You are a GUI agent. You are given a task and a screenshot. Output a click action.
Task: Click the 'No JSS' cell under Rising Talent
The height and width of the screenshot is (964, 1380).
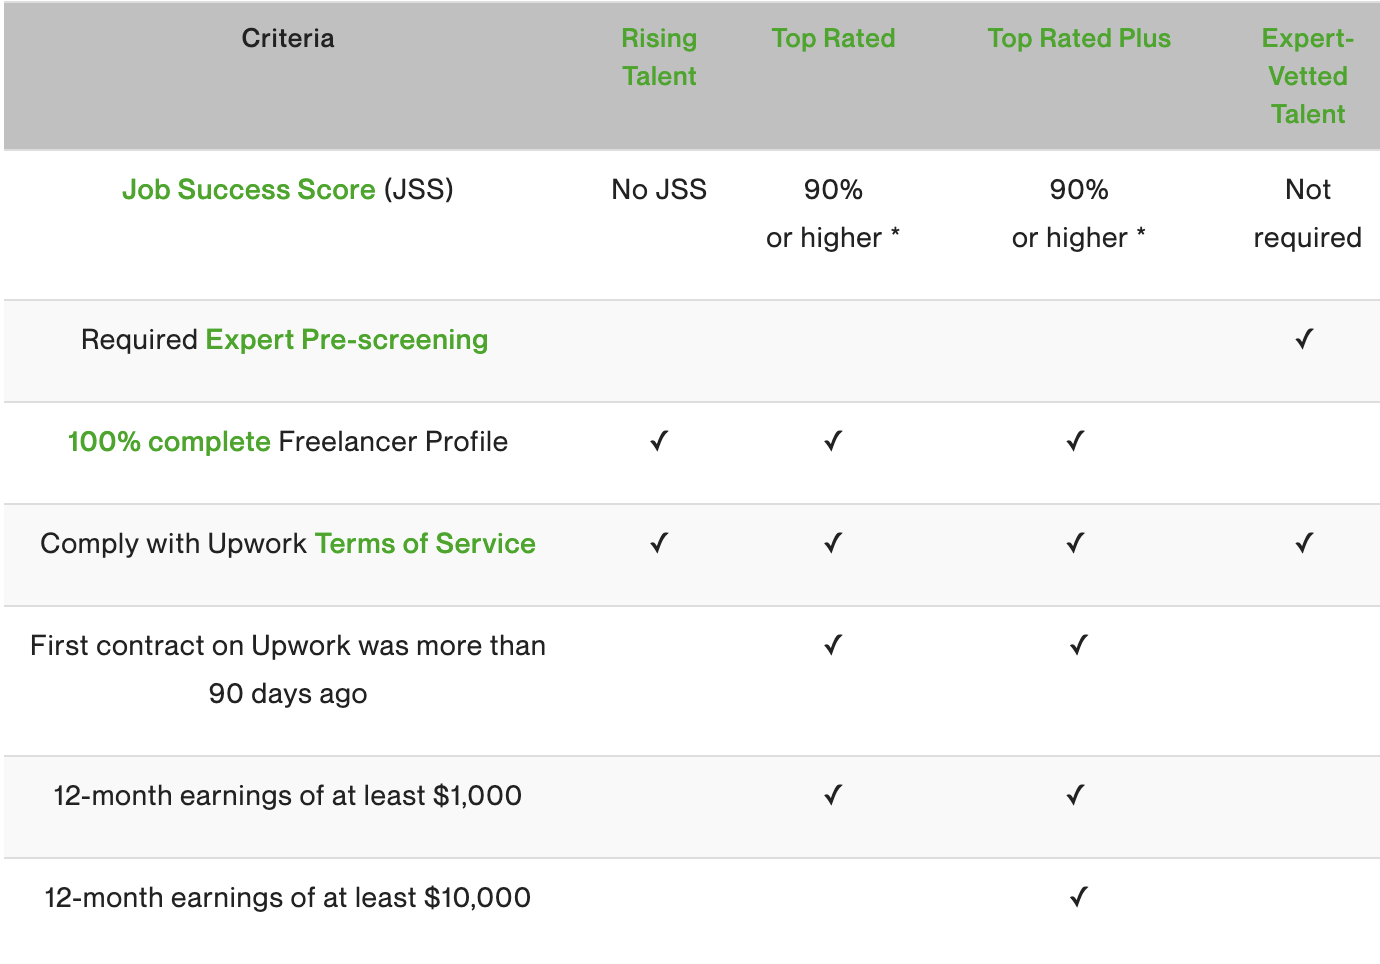[x=659, y=190]
